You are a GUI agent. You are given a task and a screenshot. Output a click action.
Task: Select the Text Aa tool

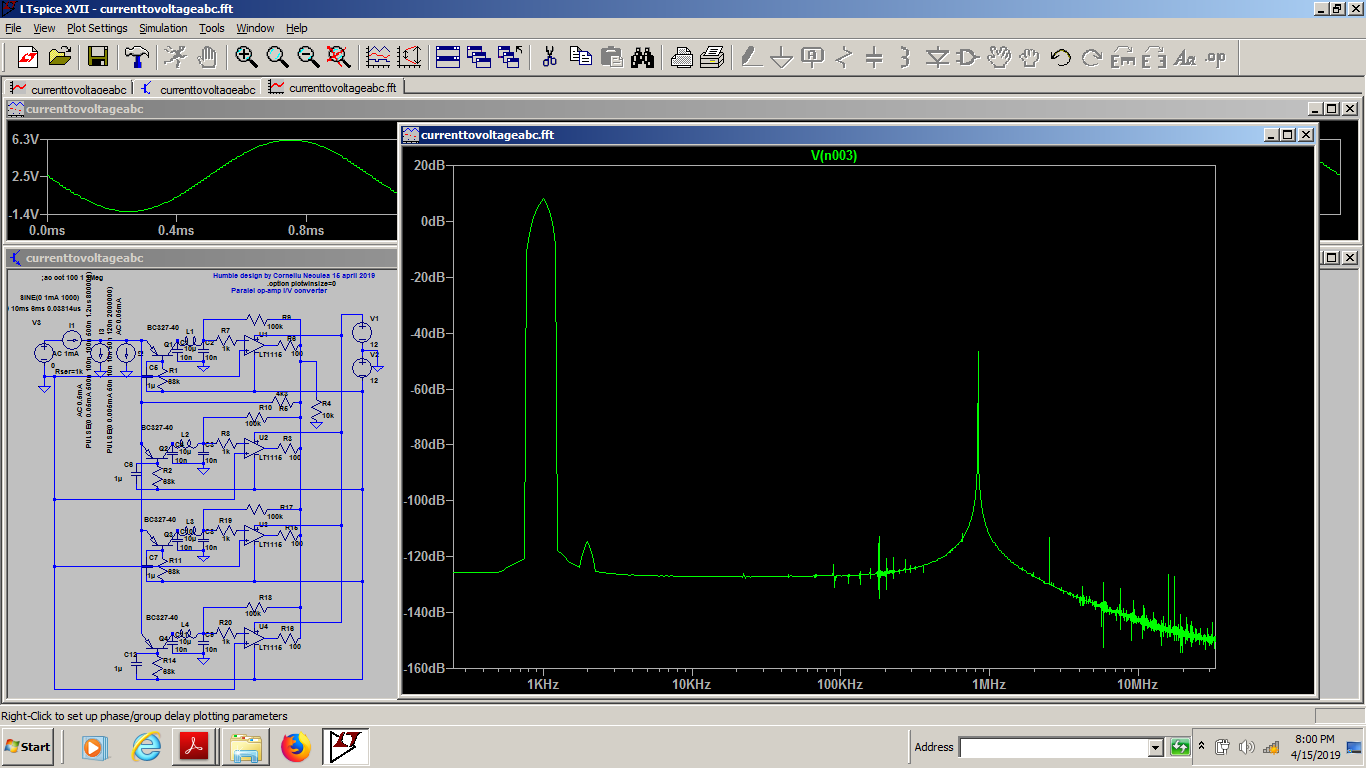click(1185, 57)
